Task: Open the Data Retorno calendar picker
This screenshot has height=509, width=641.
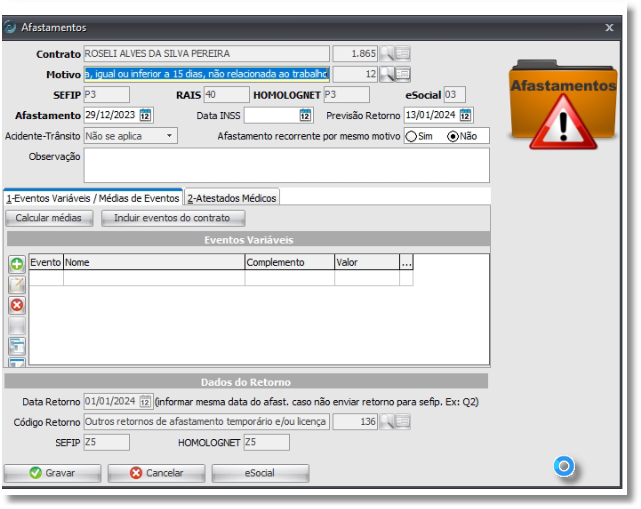Action: 145,401
